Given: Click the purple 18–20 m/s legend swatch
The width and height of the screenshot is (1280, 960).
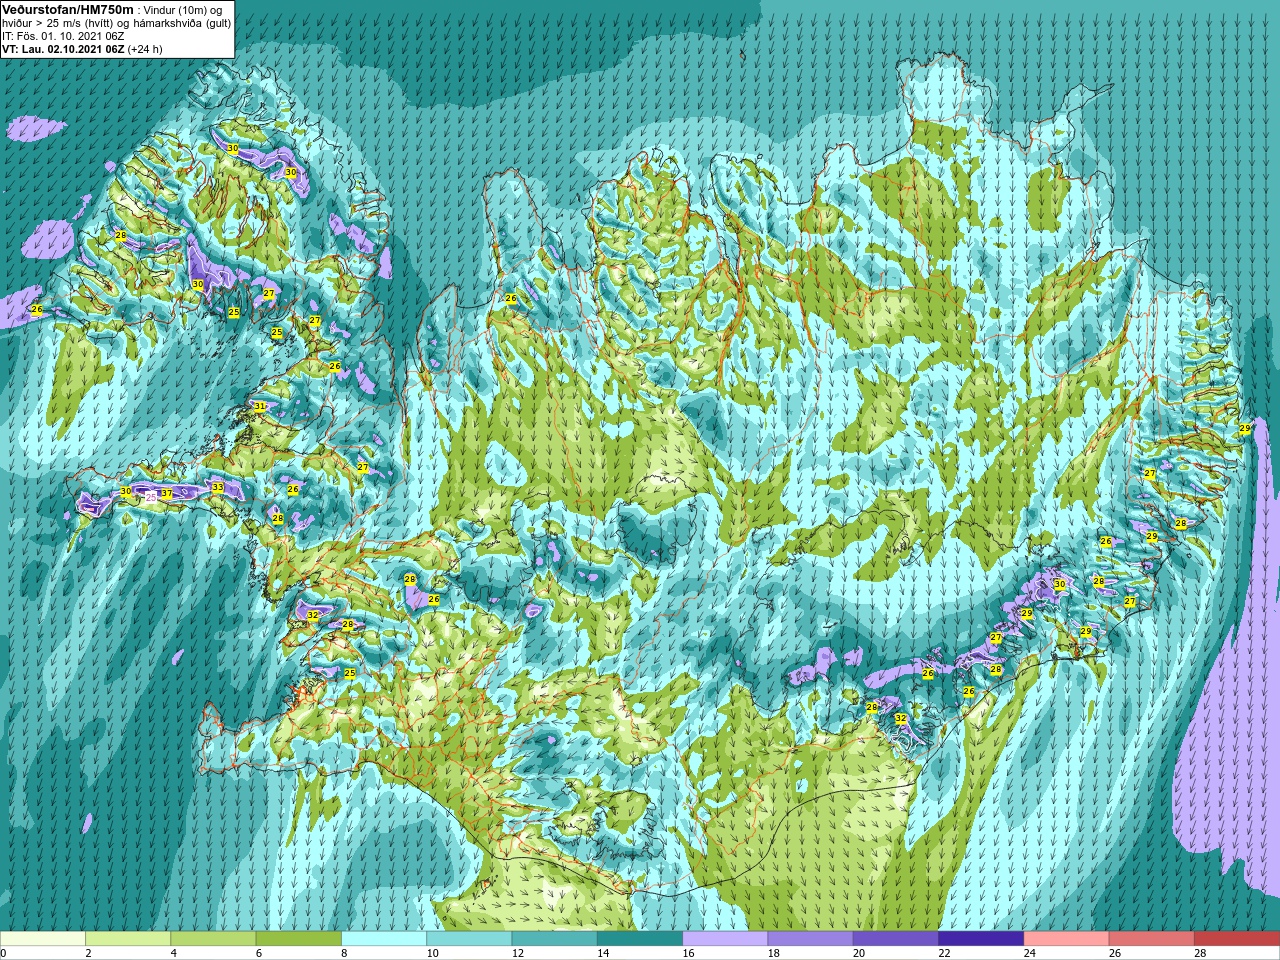Looking at the screenshot, I should click(x=811, y=939).
